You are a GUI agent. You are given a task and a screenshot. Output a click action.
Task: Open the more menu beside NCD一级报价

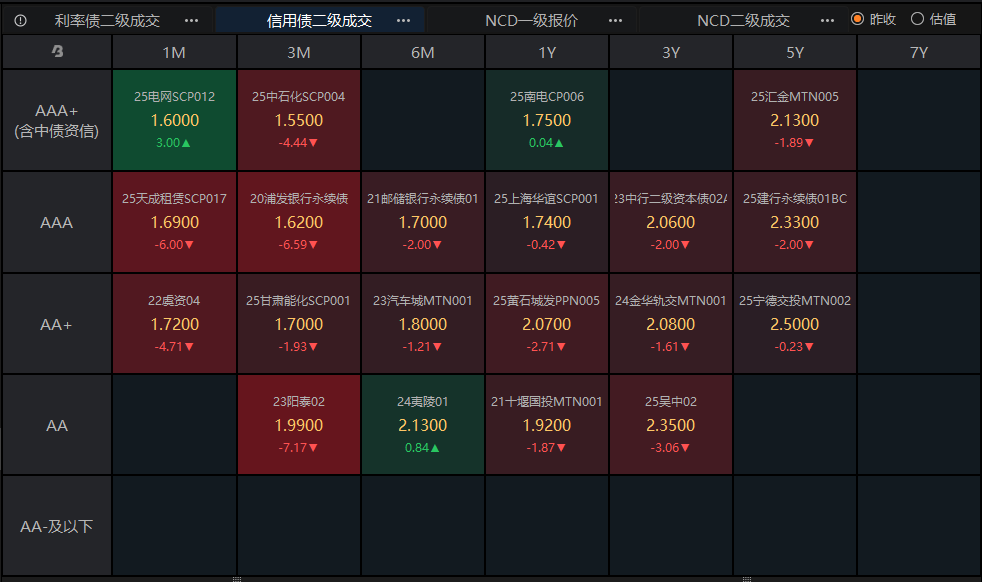(x=616, y=21)
